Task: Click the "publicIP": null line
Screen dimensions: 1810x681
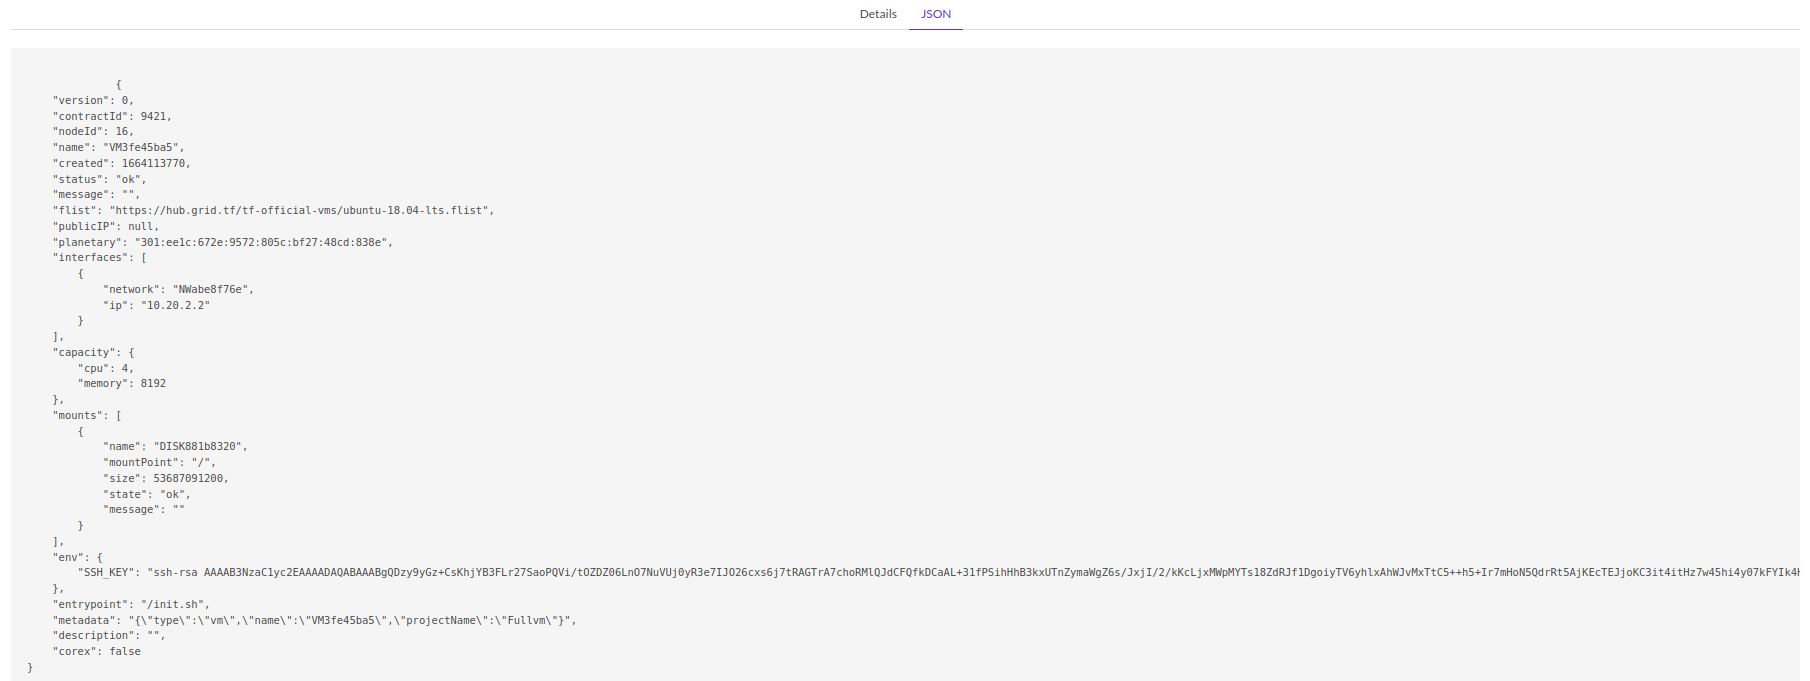Action: (x=105, y=227)
